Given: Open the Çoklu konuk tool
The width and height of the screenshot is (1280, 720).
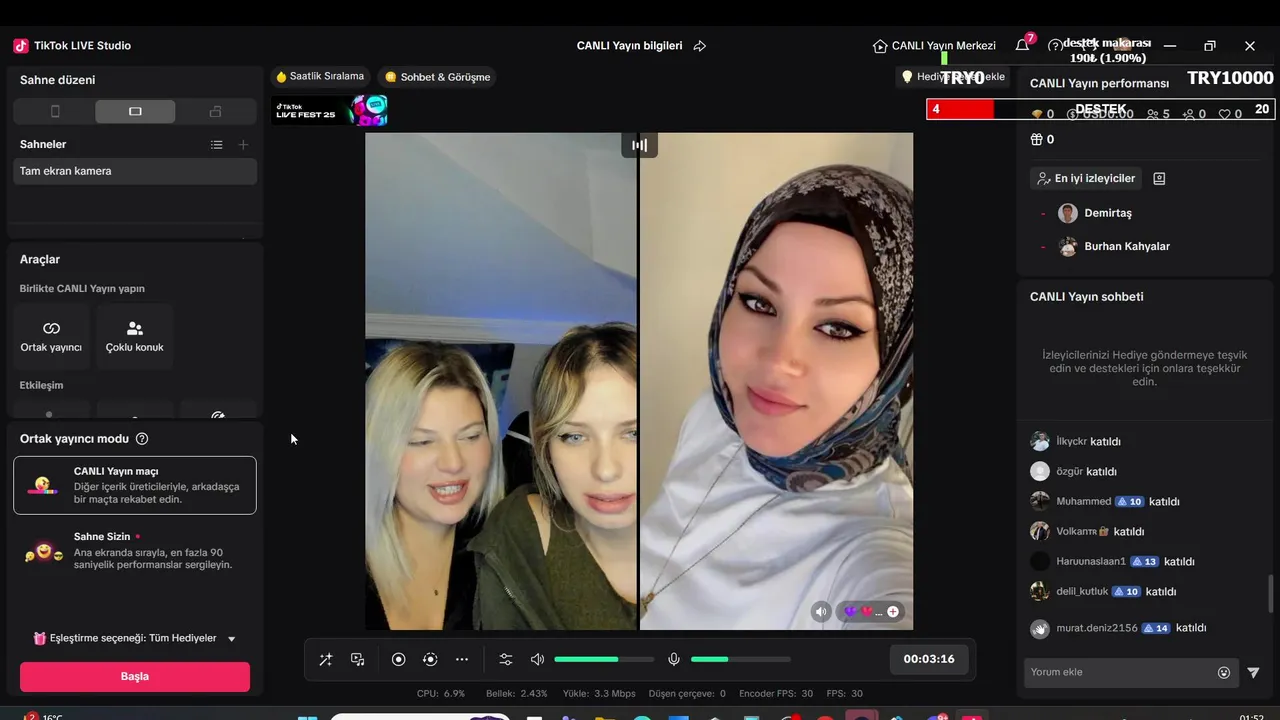Looking at the screenshot, I should tap(135, 337).
